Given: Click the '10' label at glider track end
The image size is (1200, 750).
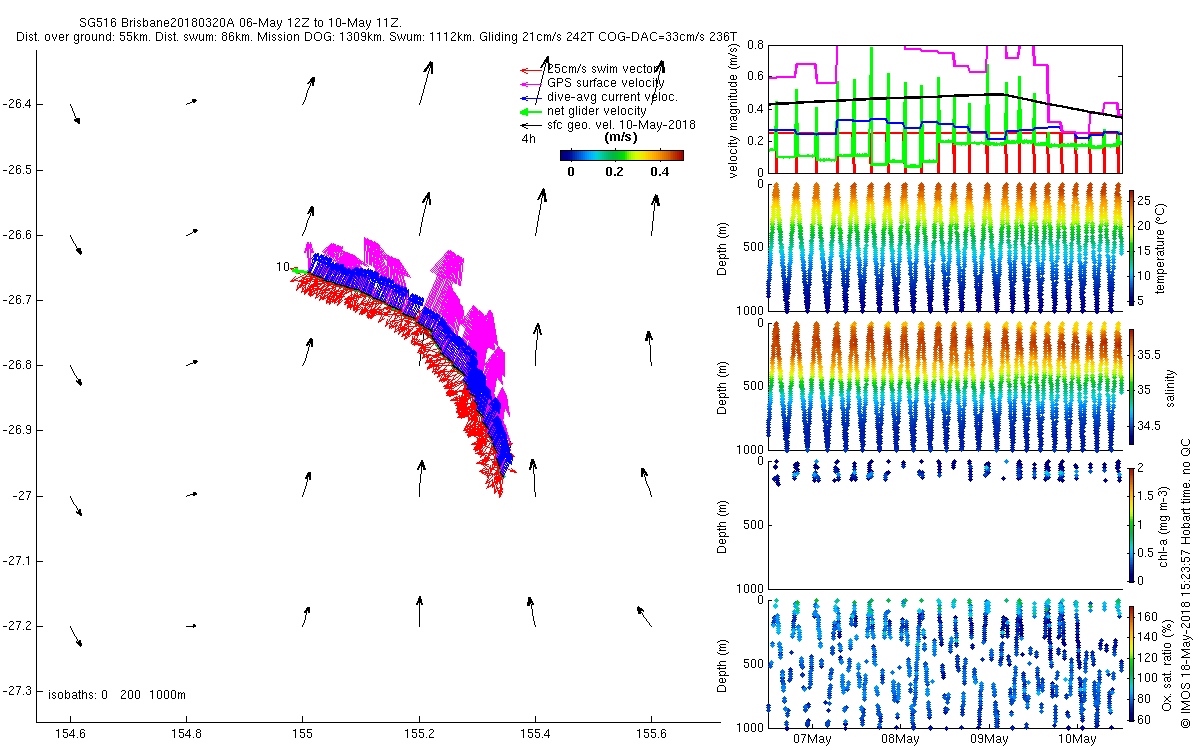Looking at the screenshot, I should pos(283,267).
